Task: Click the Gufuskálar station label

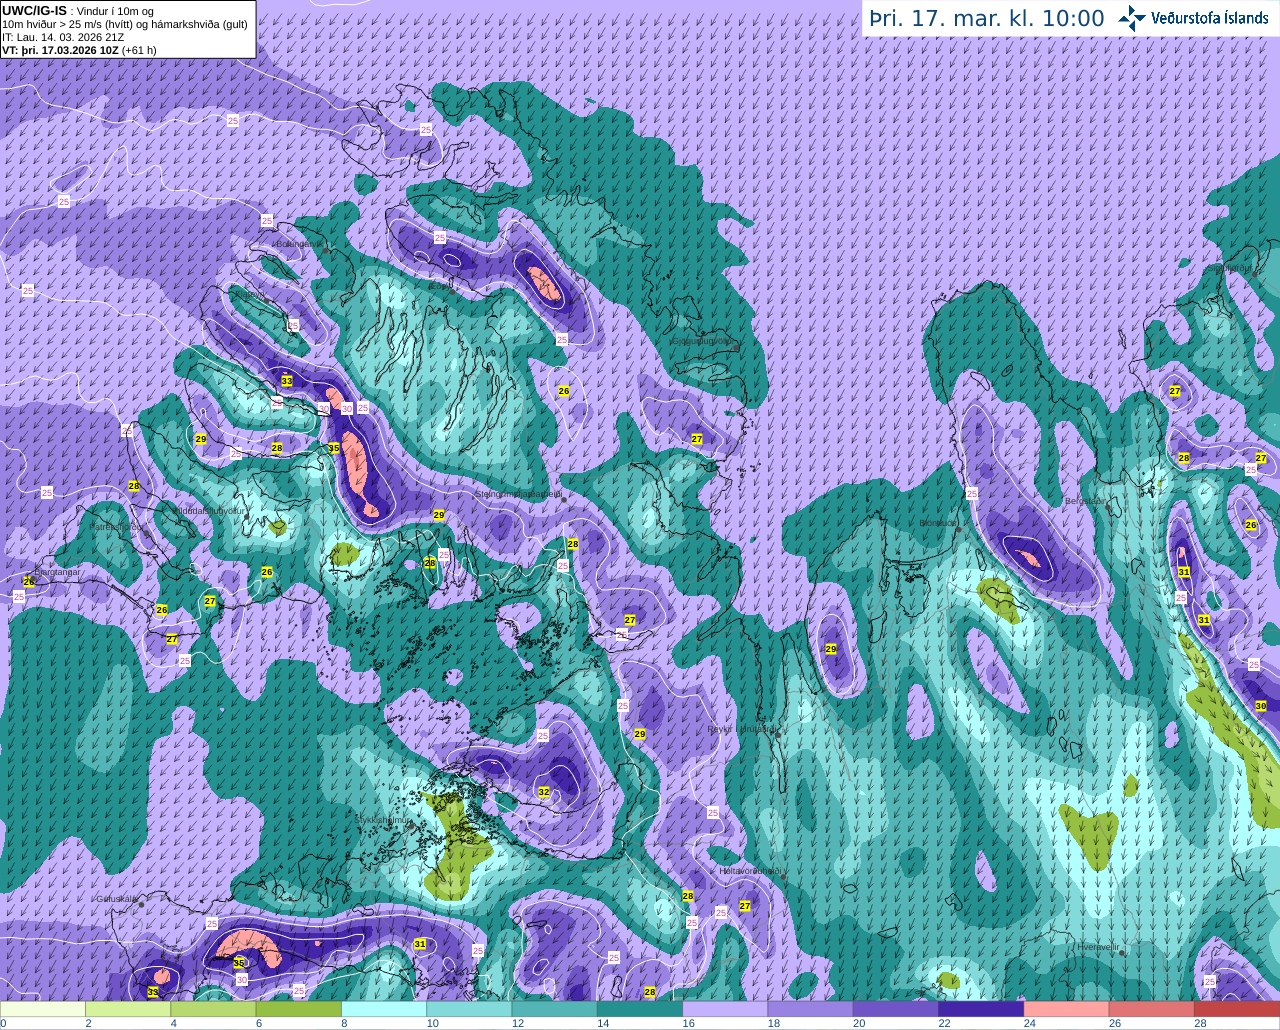Action: tap(116, 898)
